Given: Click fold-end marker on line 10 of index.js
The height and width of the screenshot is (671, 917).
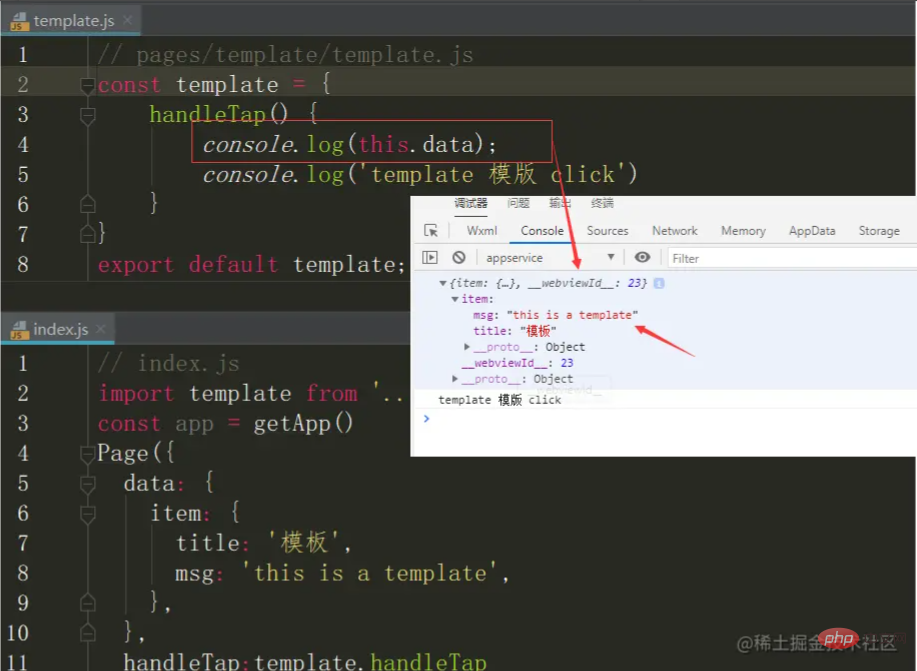Looking at the screenshot, I should 87,632.
